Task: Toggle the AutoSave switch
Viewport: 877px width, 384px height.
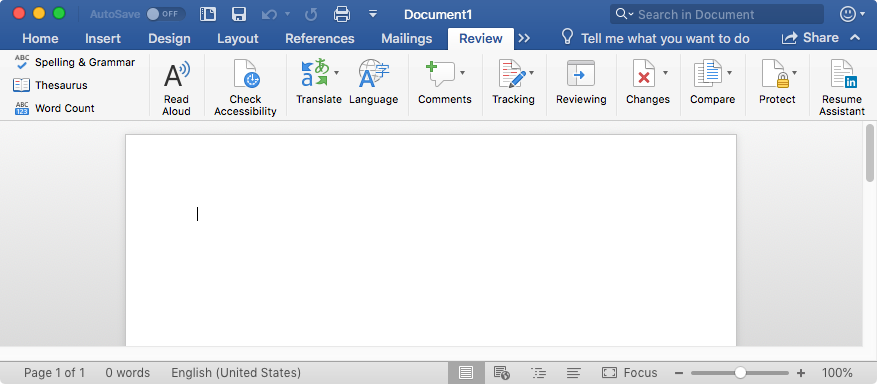Action: [166, 14]
